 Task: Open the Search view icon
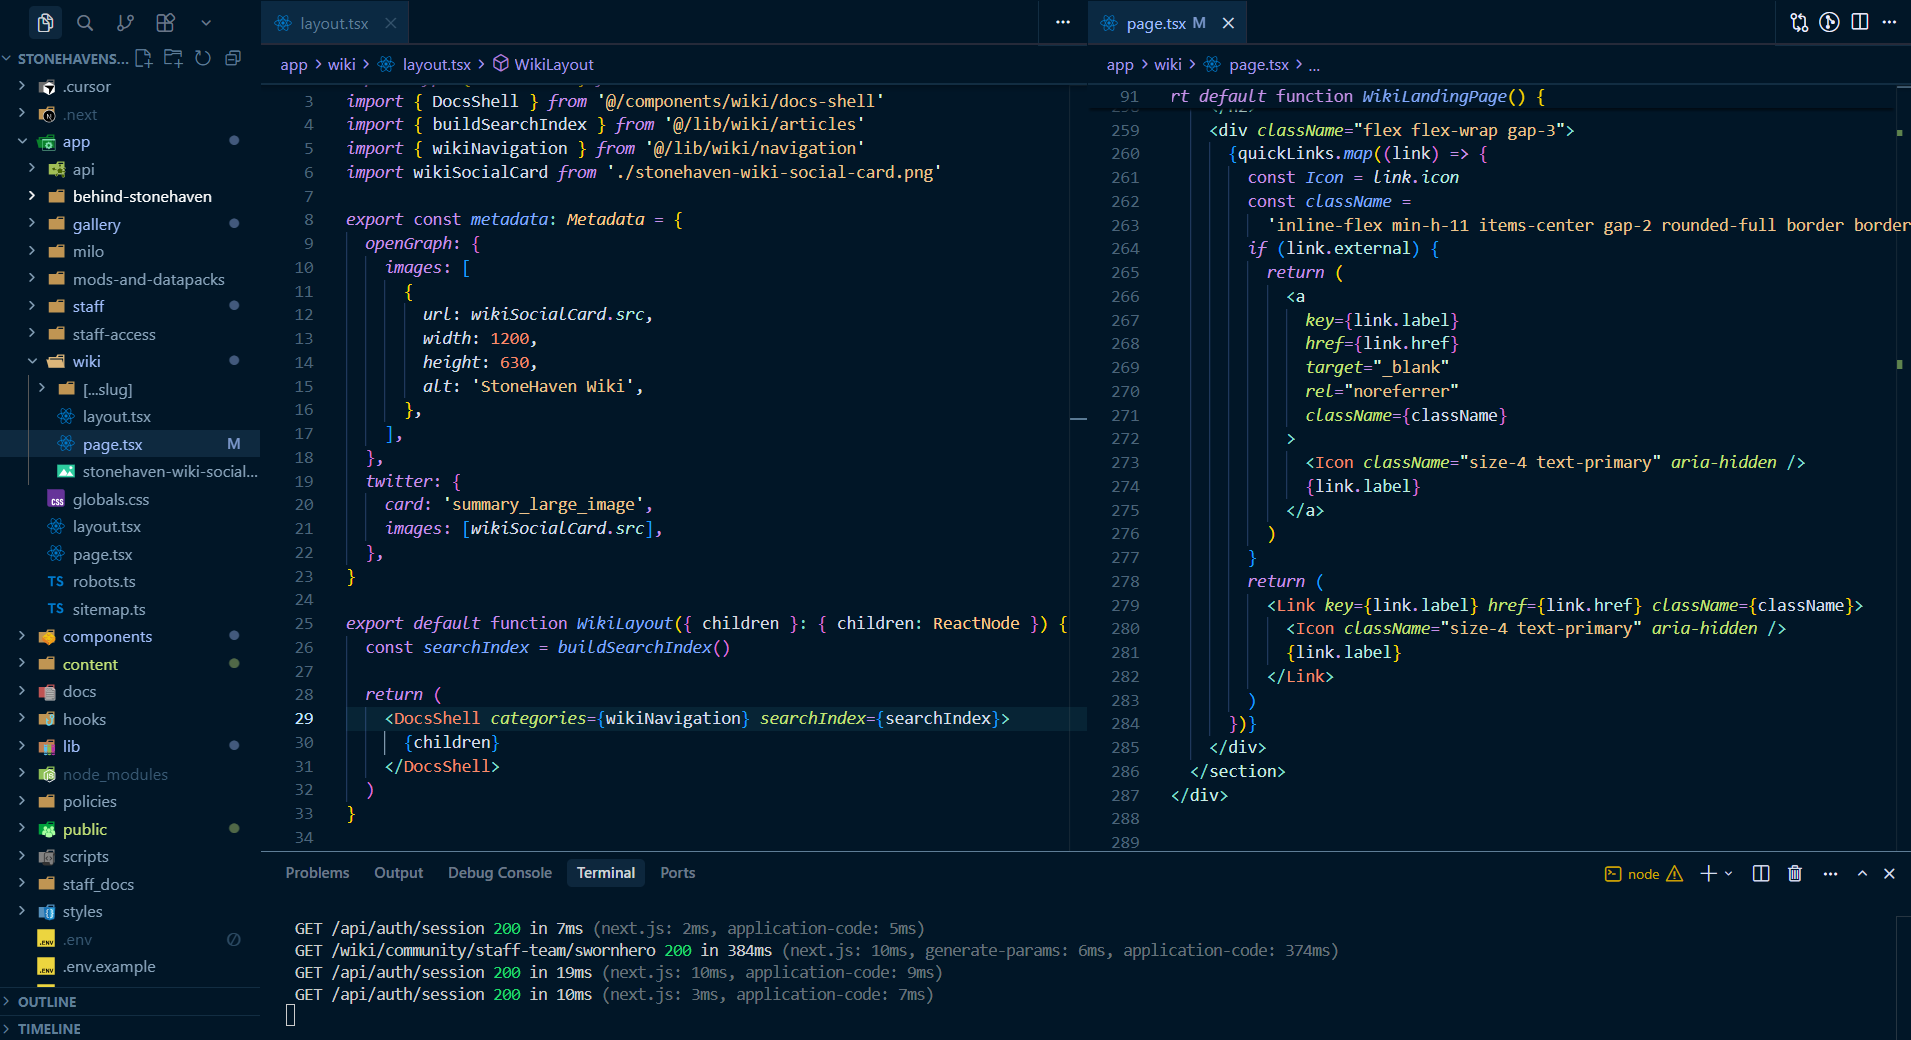(85, 22)
